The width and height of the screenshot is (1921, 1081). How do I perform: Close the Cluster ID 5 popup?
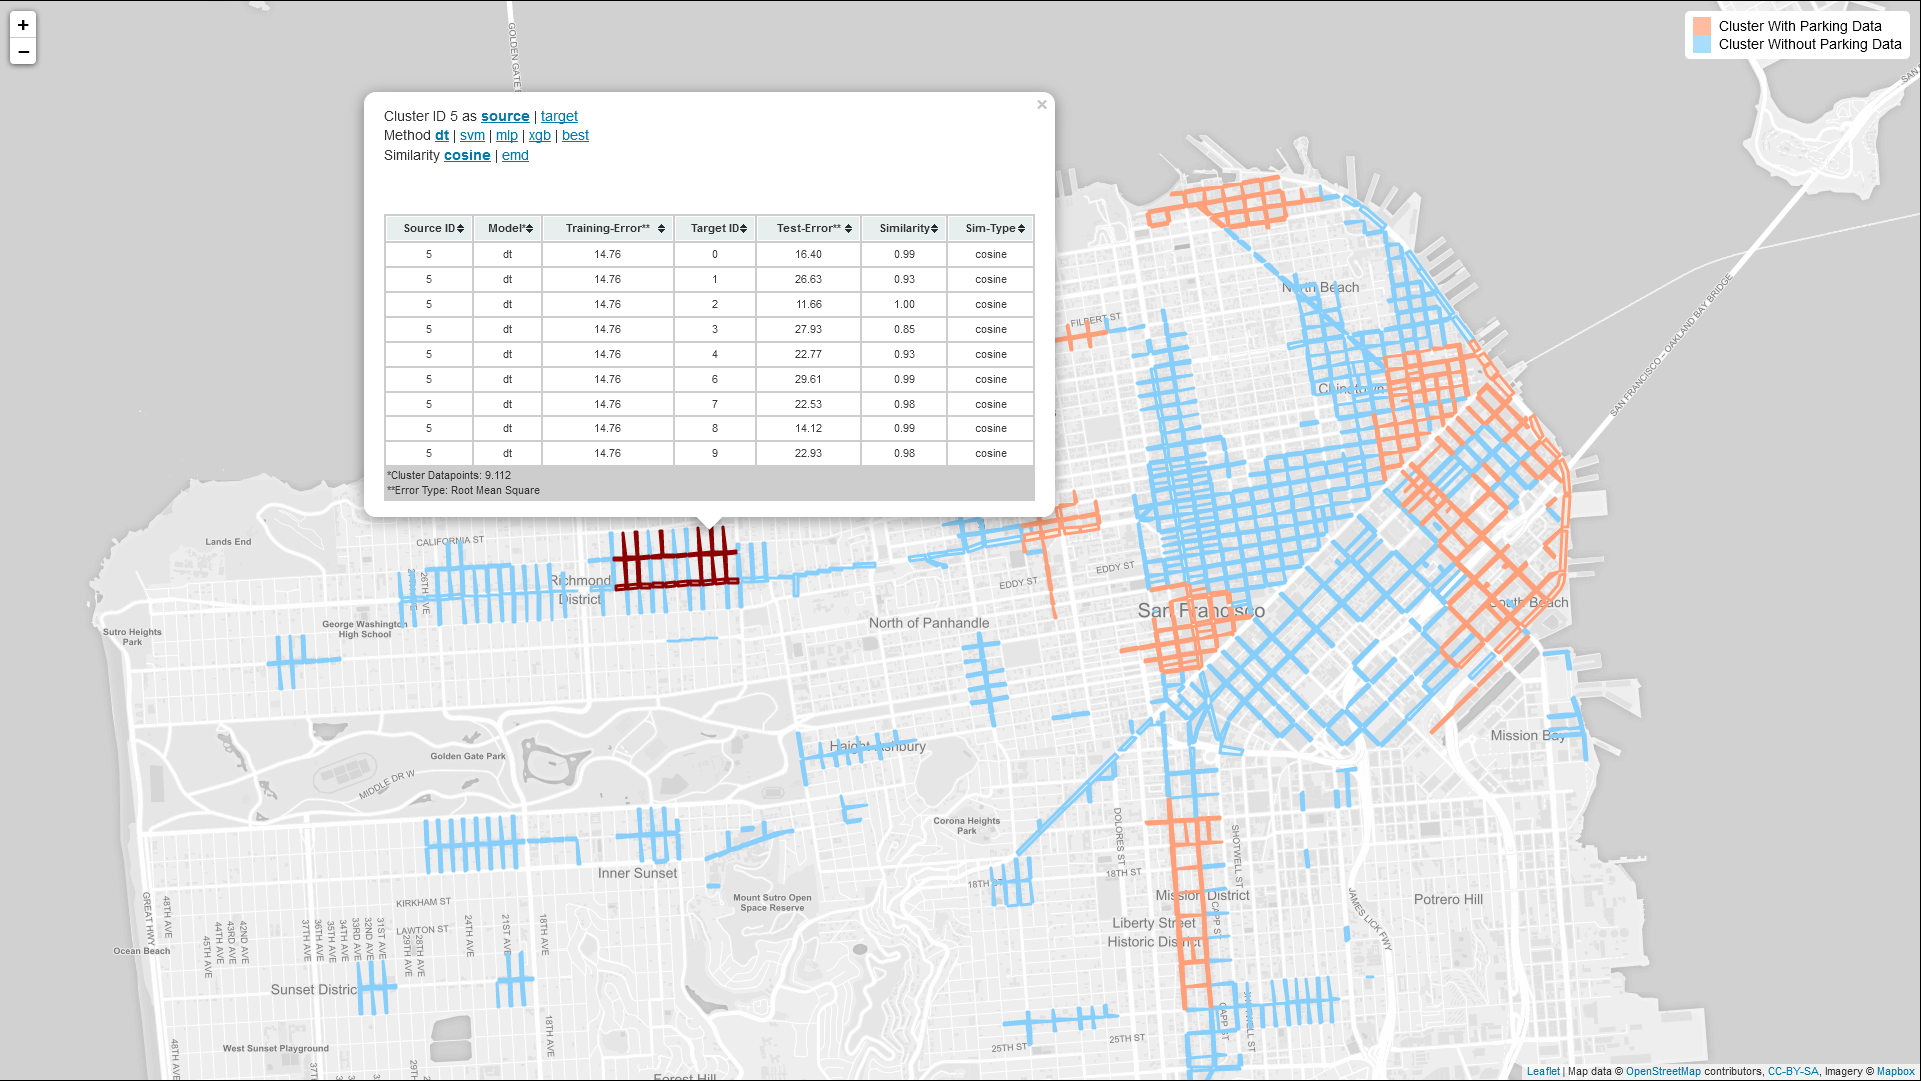(1041, 104)
